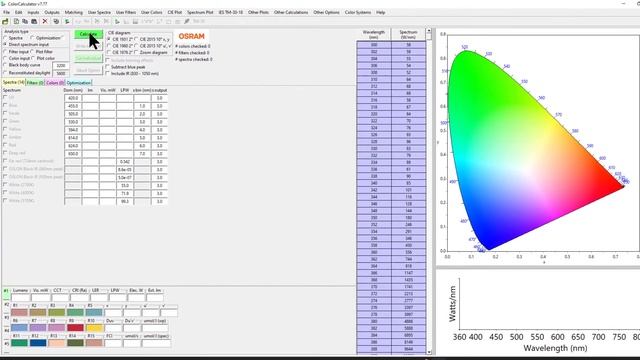Click the copy pages toolbar icon

coord(25,21)
